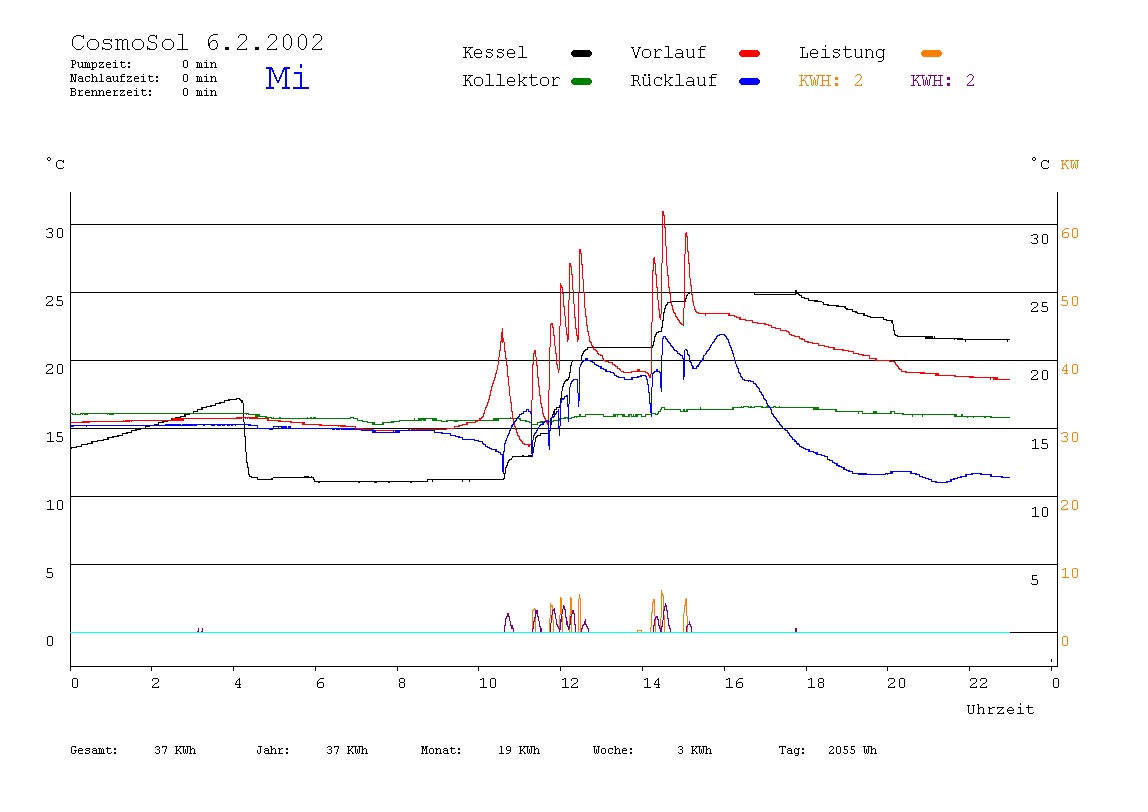Viewport: 1148px width, 812px height.
Task: Click hour tick '14' on the time axis
Action: click(652, 683)
